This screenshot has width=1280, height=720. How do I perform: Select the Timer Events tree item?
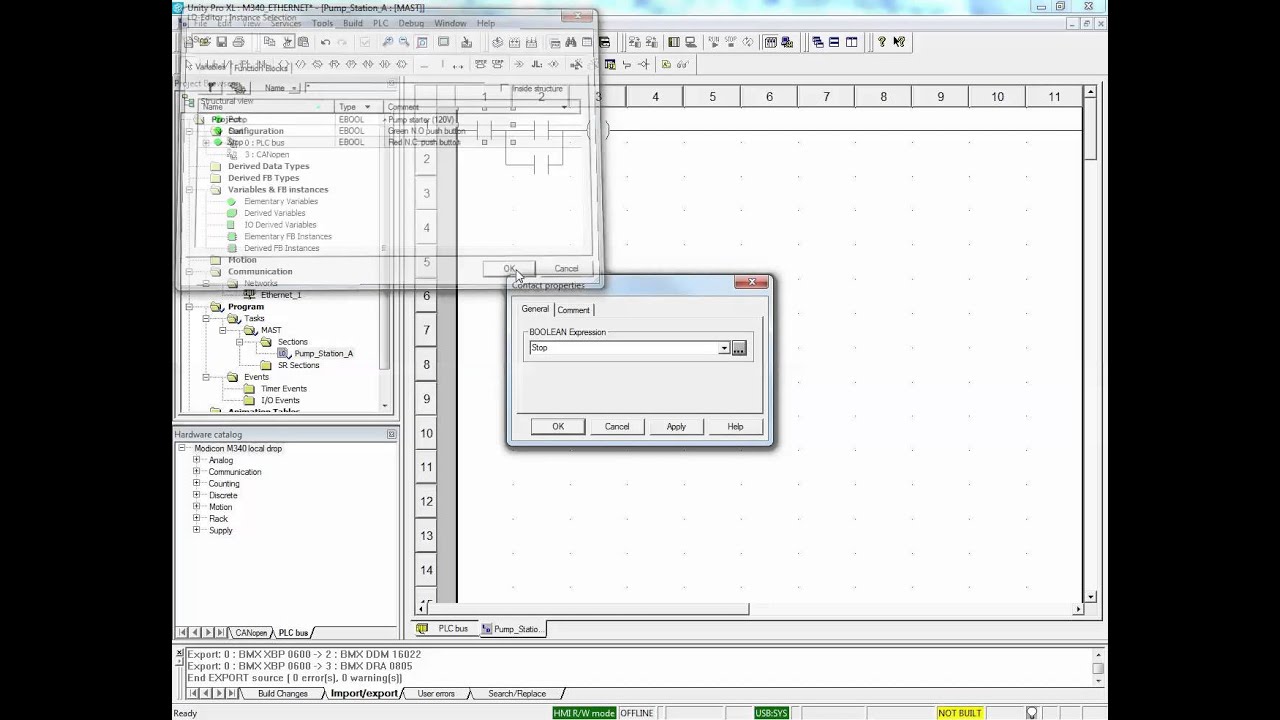tap(284, 389)
